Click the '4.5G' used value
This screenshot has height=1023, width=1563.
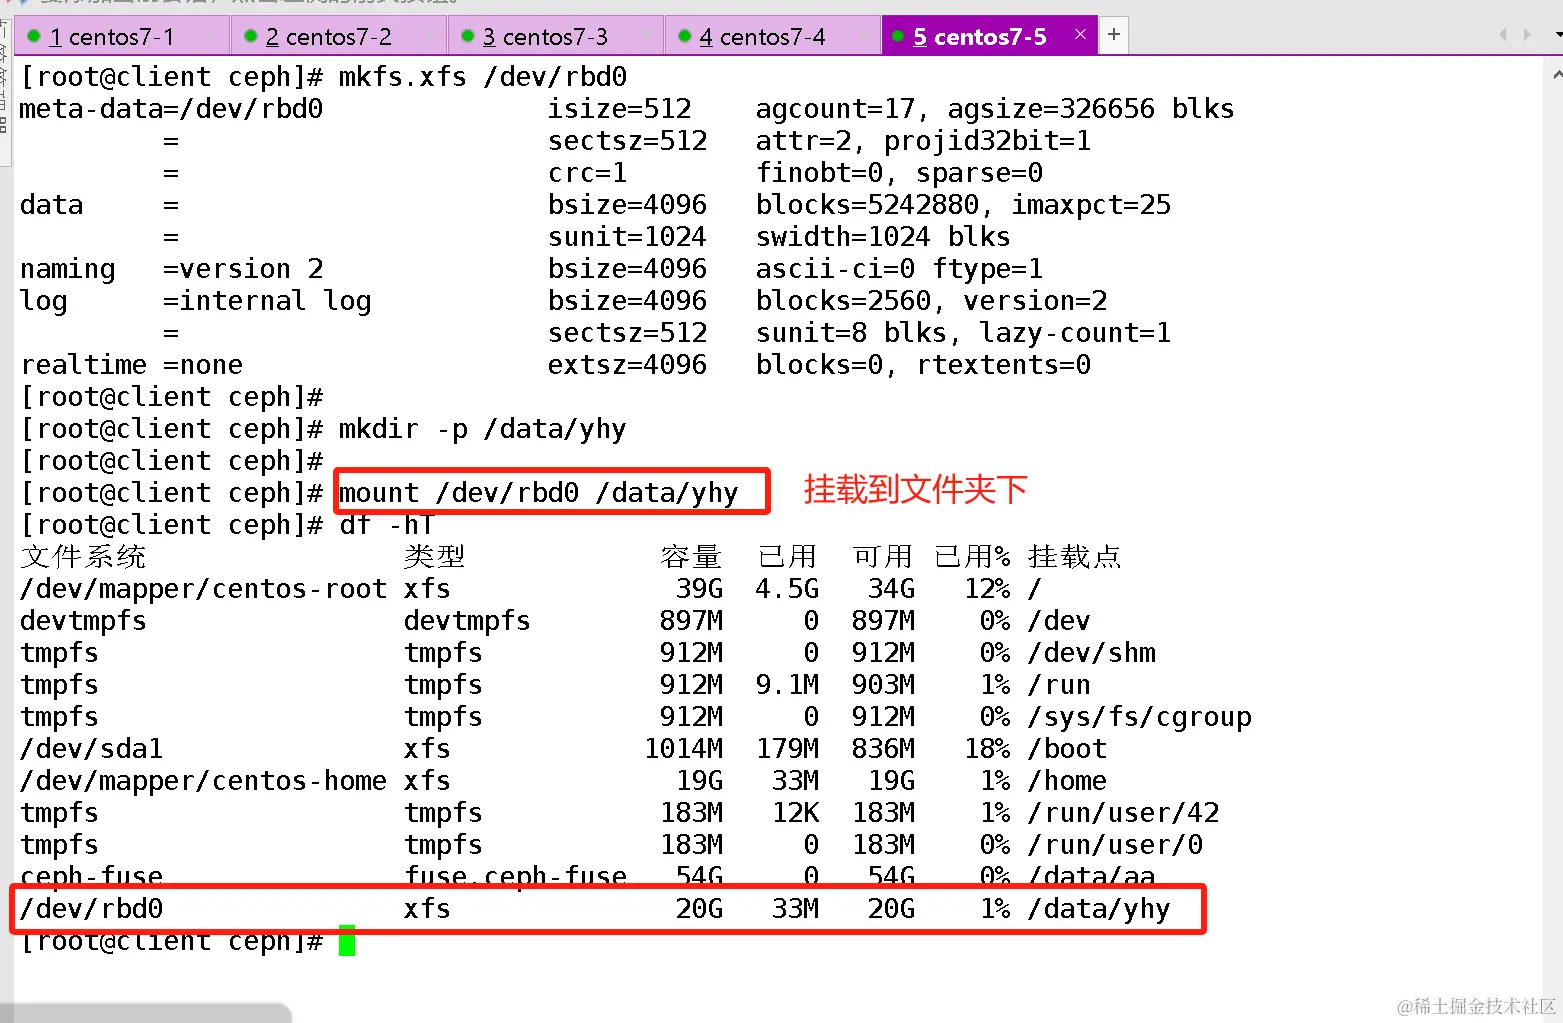787,589
